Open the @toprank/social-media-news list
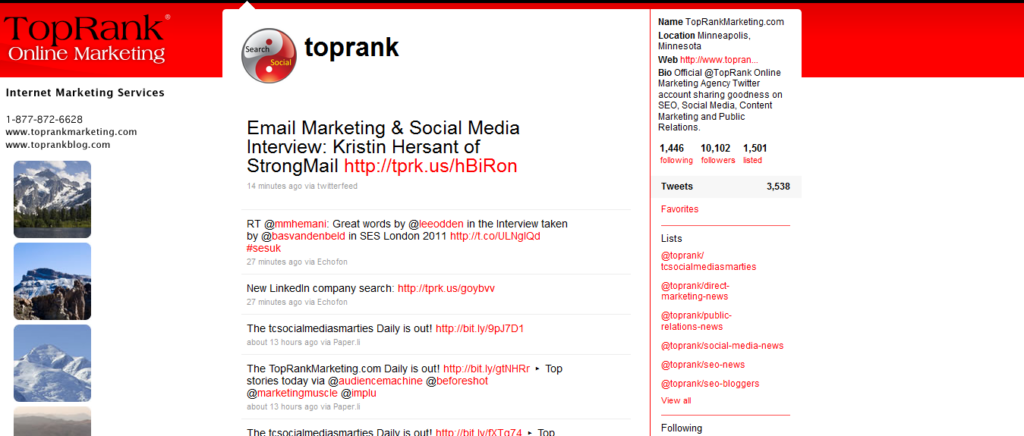Screen dimensions: 1024x436 coord(722,345)
